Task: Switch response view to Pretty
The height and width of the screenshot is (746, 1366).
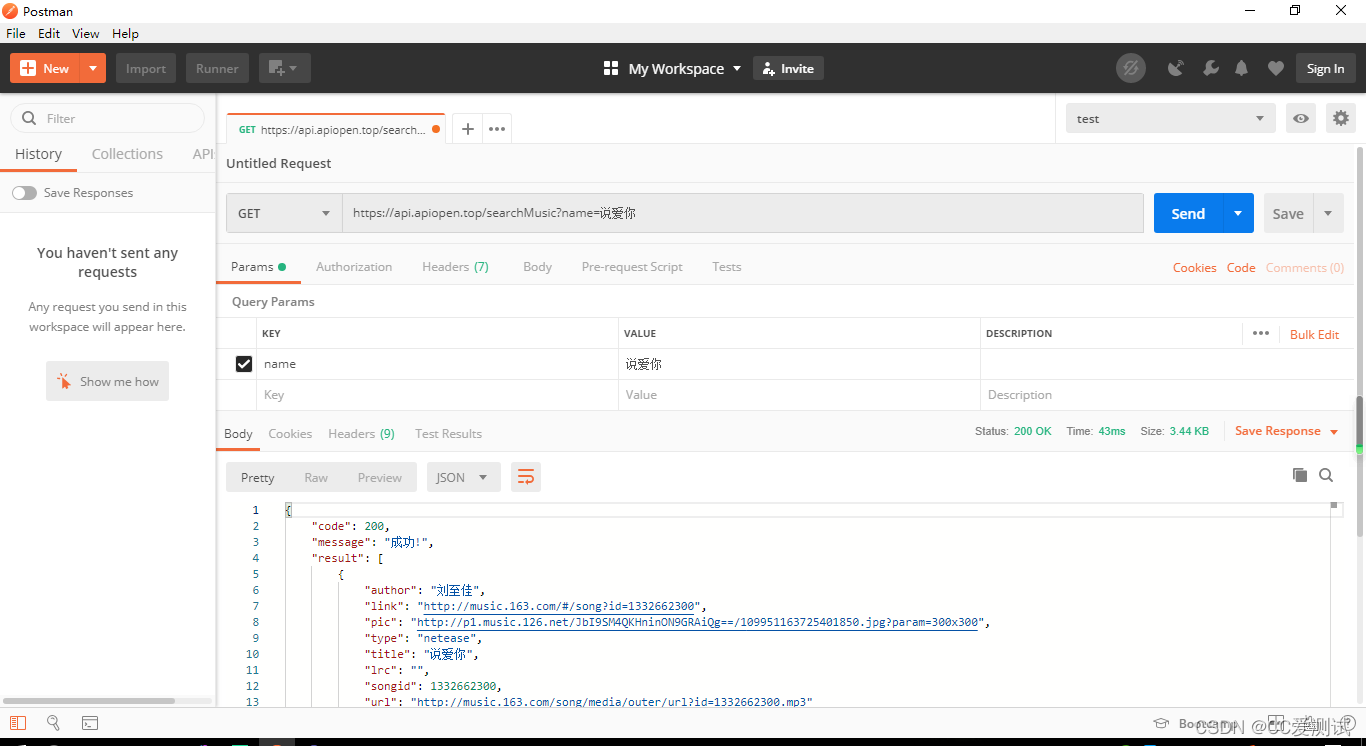Action: [x=257, y=477]
